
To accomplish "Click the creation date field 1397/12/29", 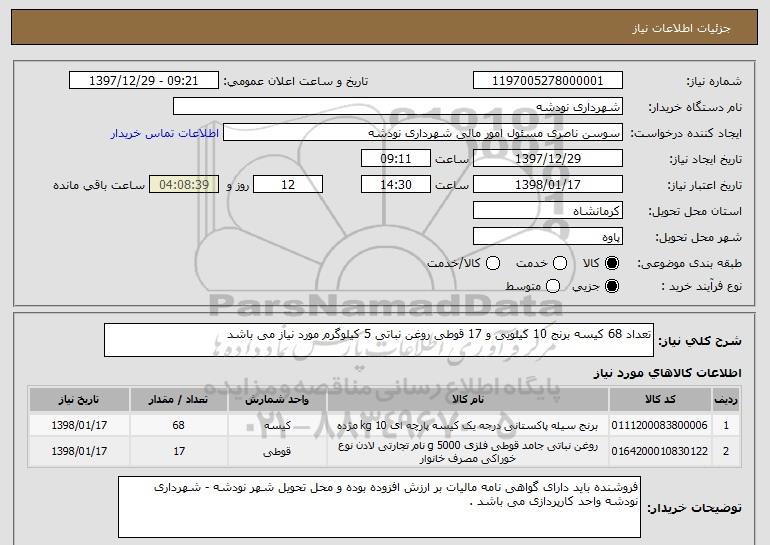I will coord(548,159).
